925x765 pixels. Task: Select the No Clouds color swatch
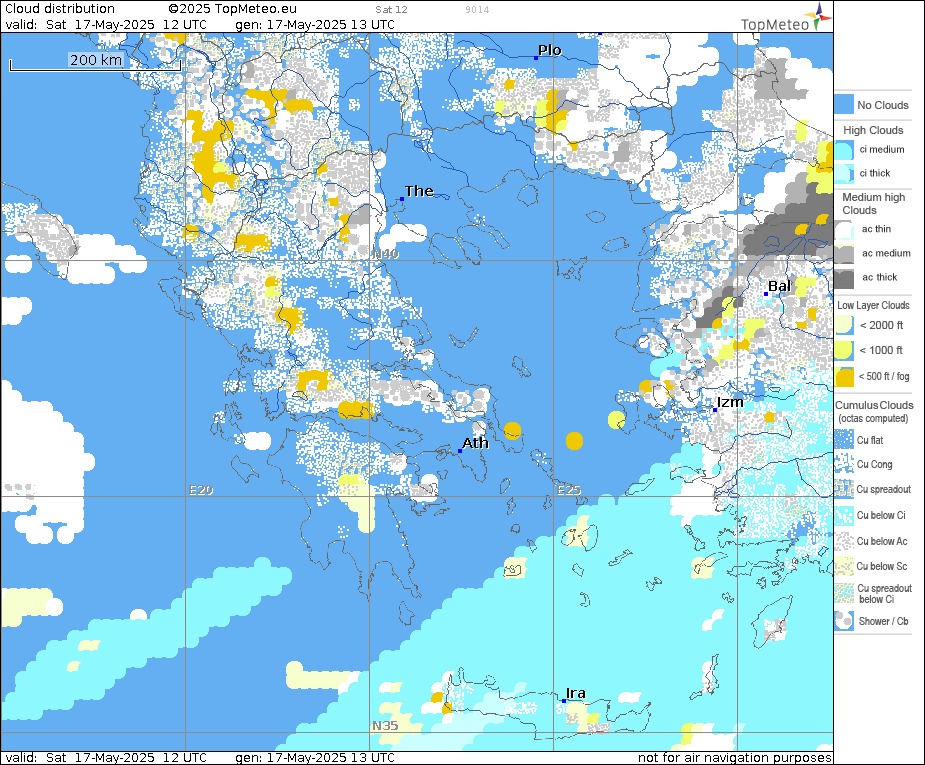point(844,104)
